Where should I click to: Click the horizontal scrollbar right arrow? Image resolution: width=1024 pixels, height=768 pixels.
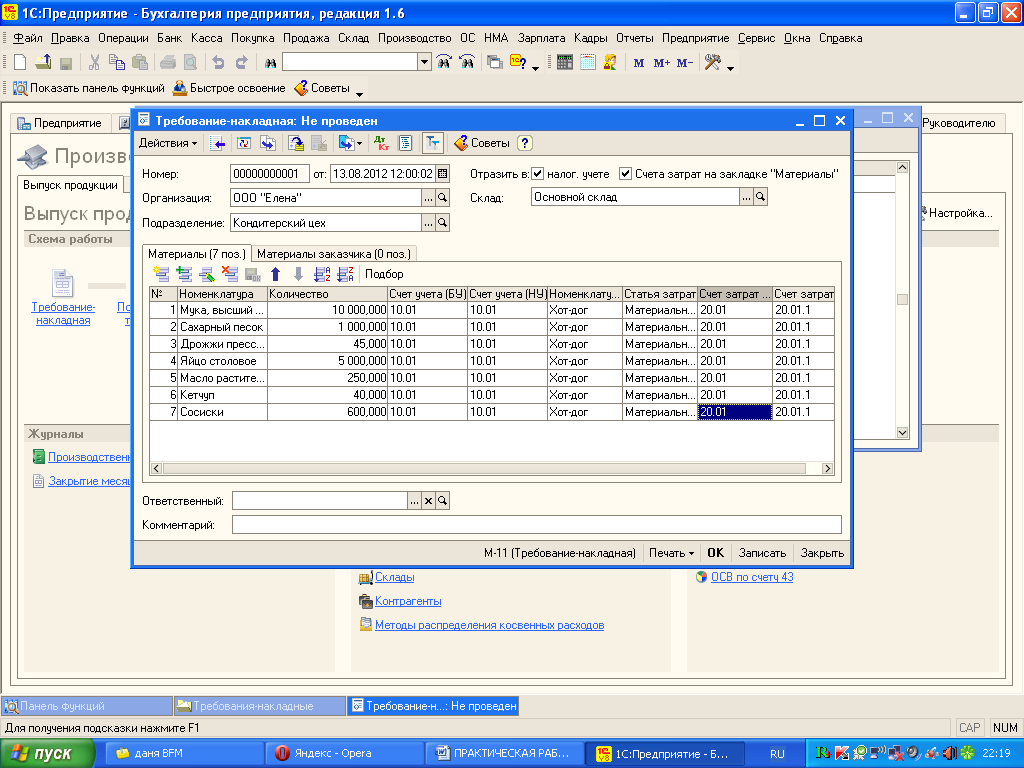point(827,468)
